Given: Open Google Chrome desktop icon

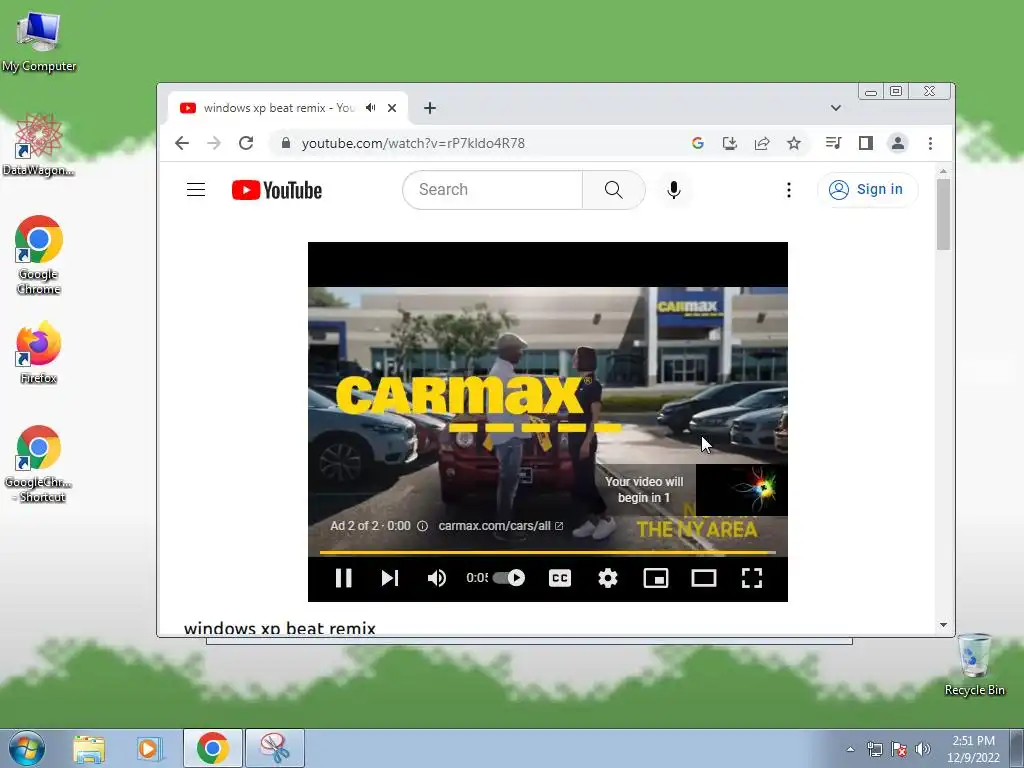Looking at the screenshot, I should (x=39, y=255).
